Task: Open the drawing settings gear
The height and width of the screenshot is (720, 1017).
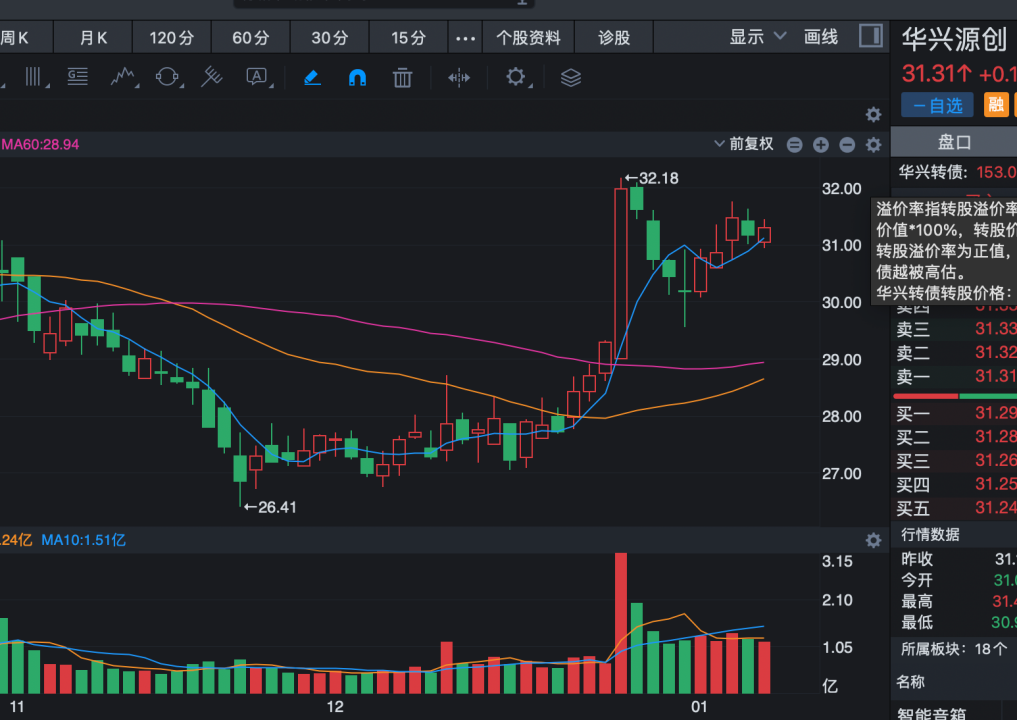Action: 516,77
